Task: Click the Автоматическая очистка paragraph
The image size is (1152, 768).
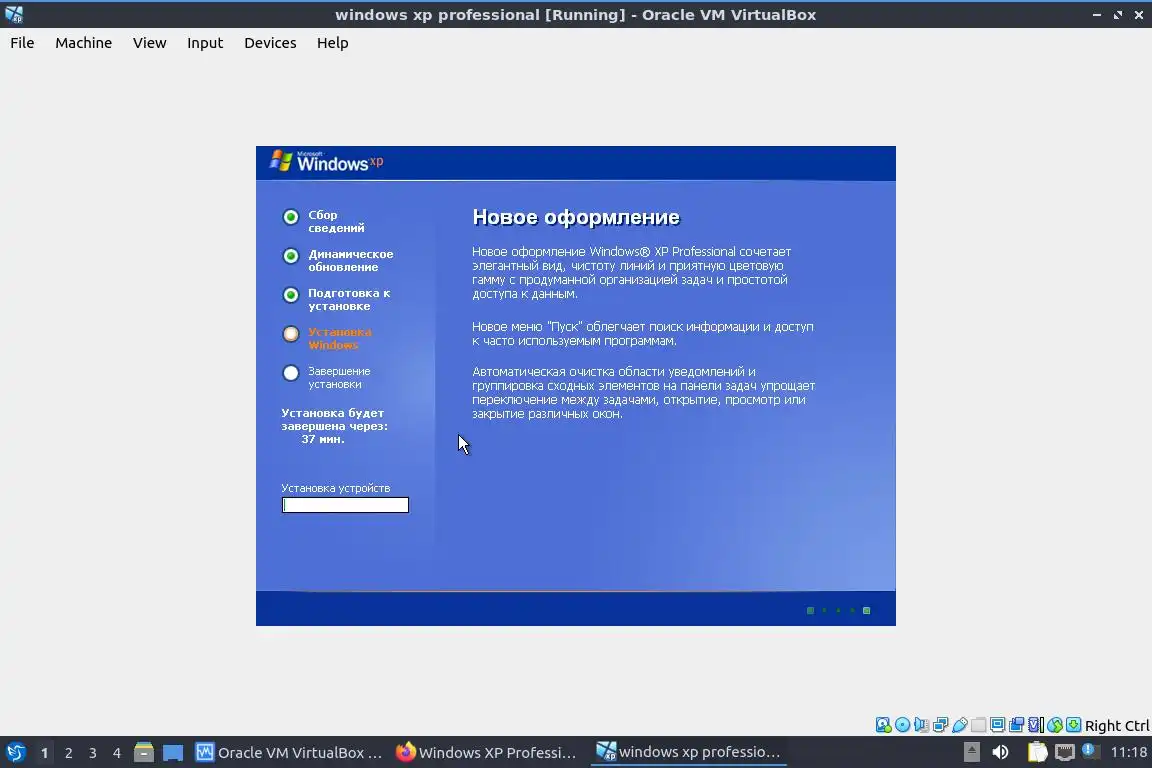Action: coord(644,392)
